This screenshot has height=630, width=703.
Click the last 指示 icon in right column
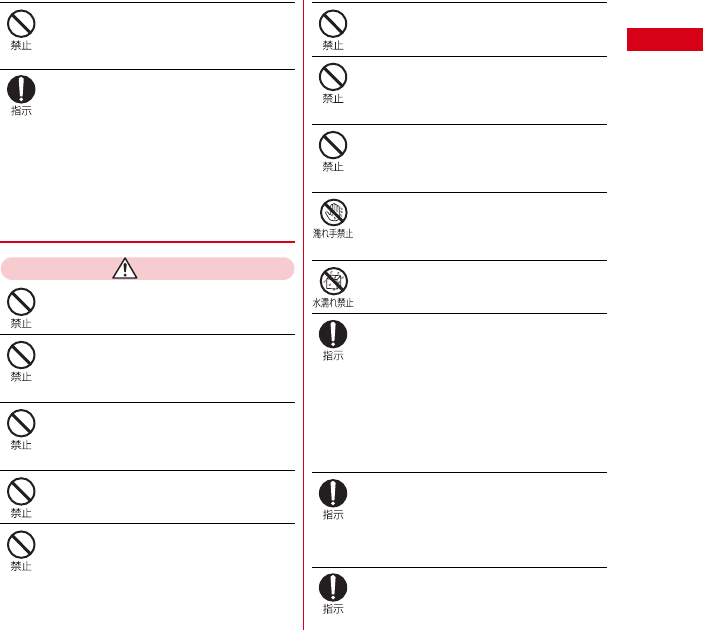click(x=333, y=587)
